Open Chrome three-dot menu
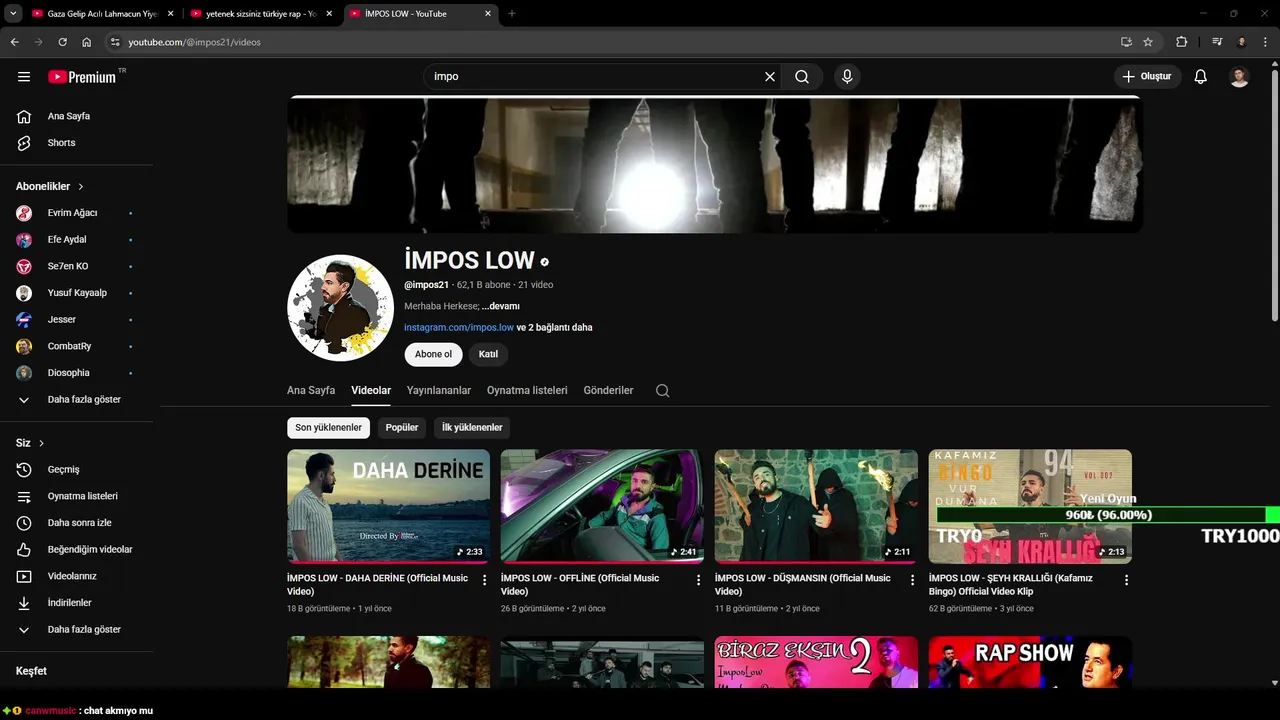 [x=1265, y=42]
